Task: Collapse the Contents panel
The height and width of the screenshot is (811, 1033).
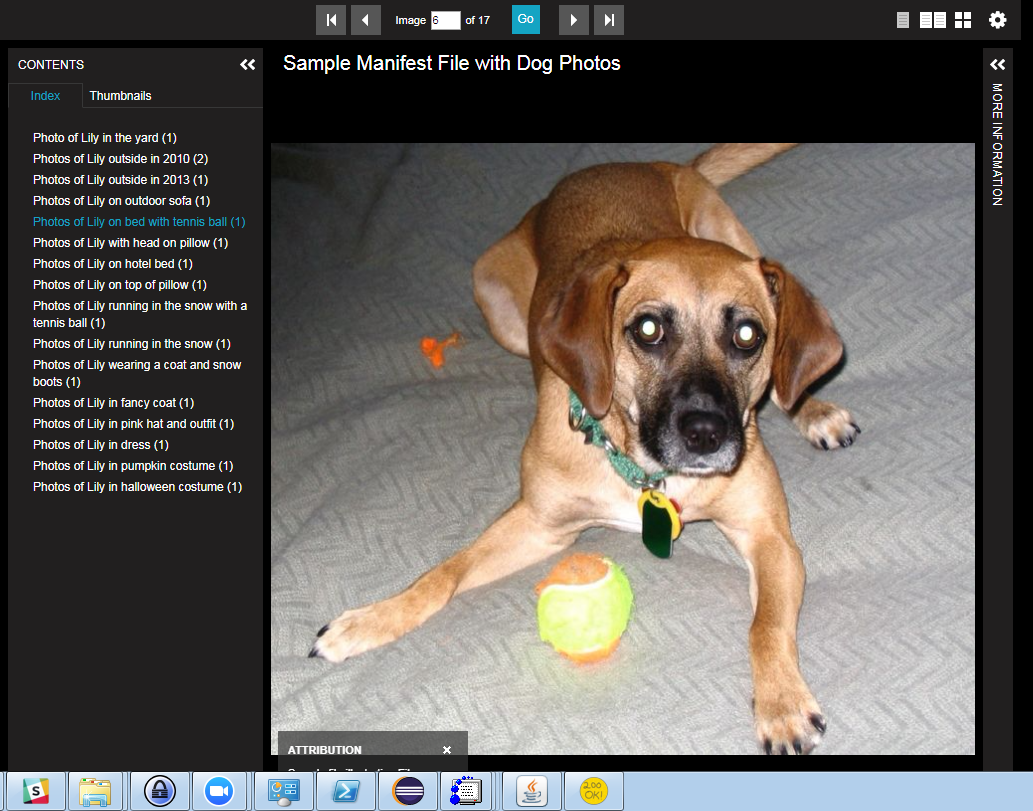Action: tap(248, 65)
